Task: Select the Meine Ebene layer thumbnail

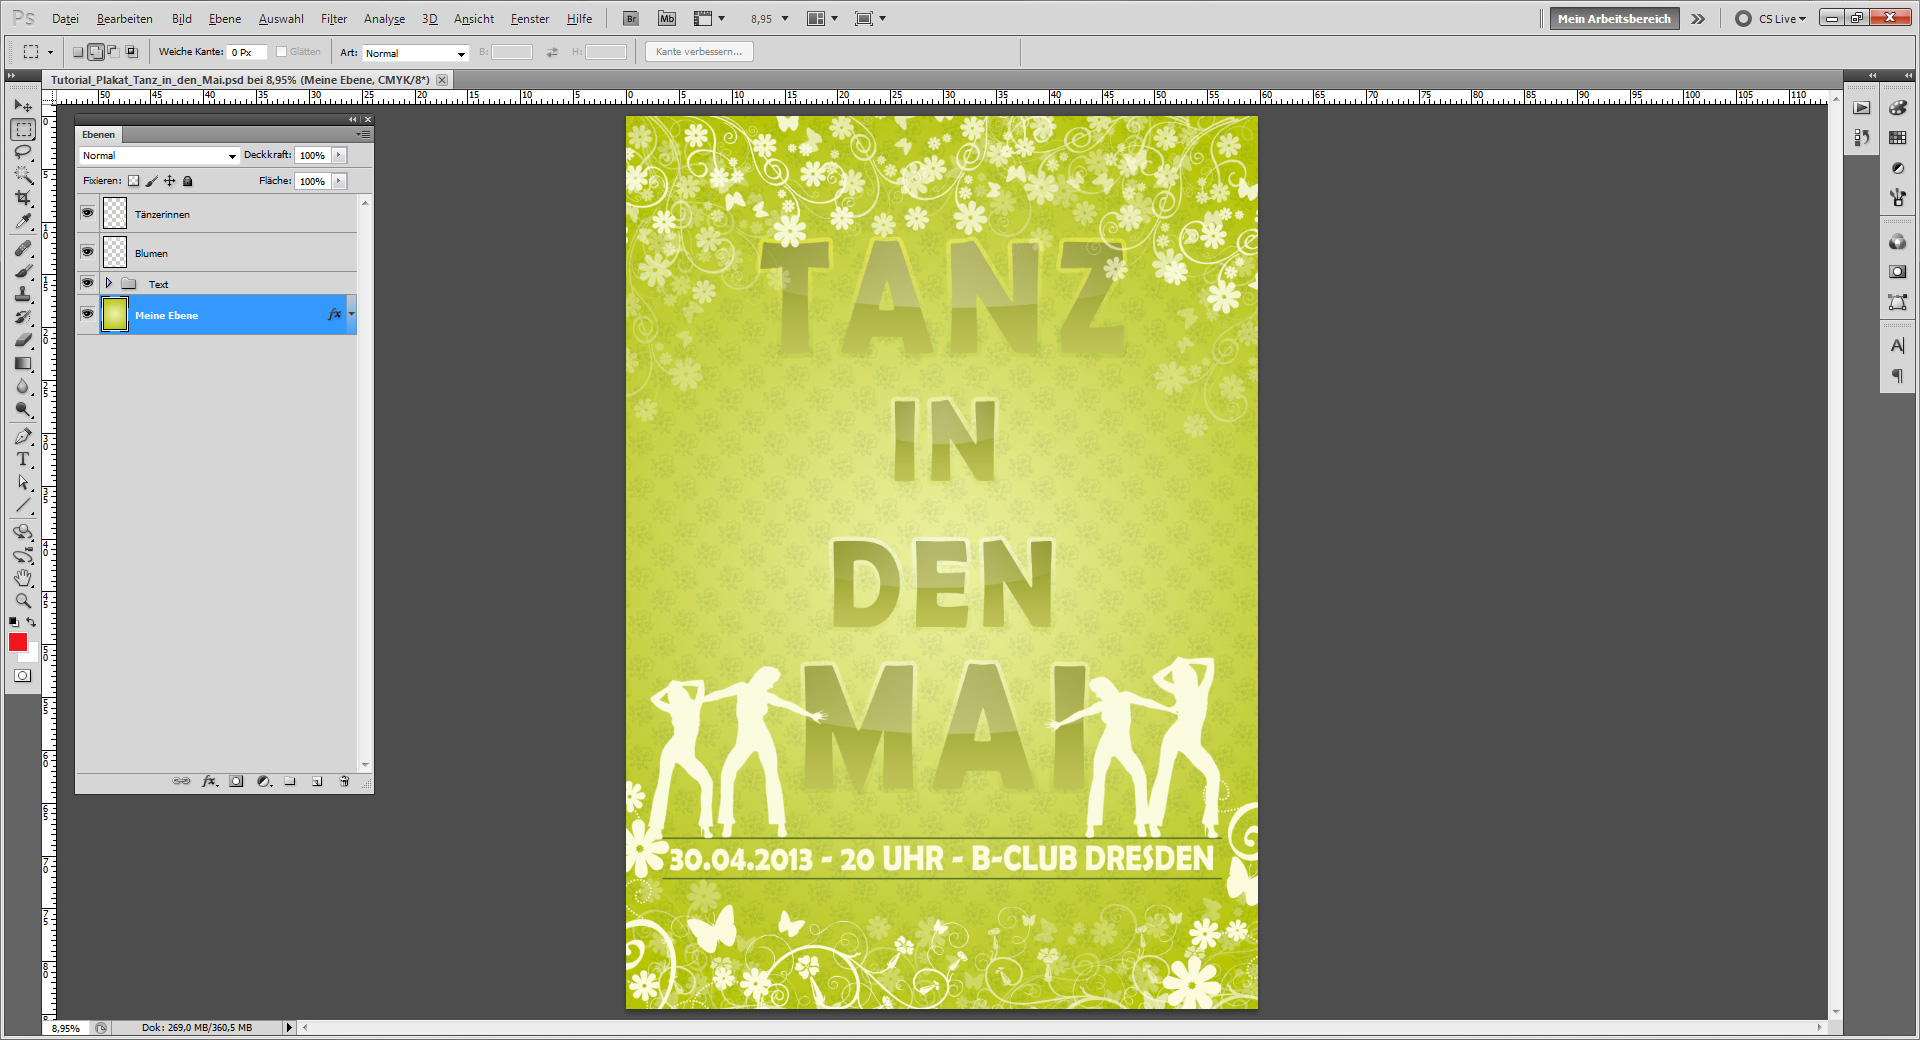Action: pos(114,315)
